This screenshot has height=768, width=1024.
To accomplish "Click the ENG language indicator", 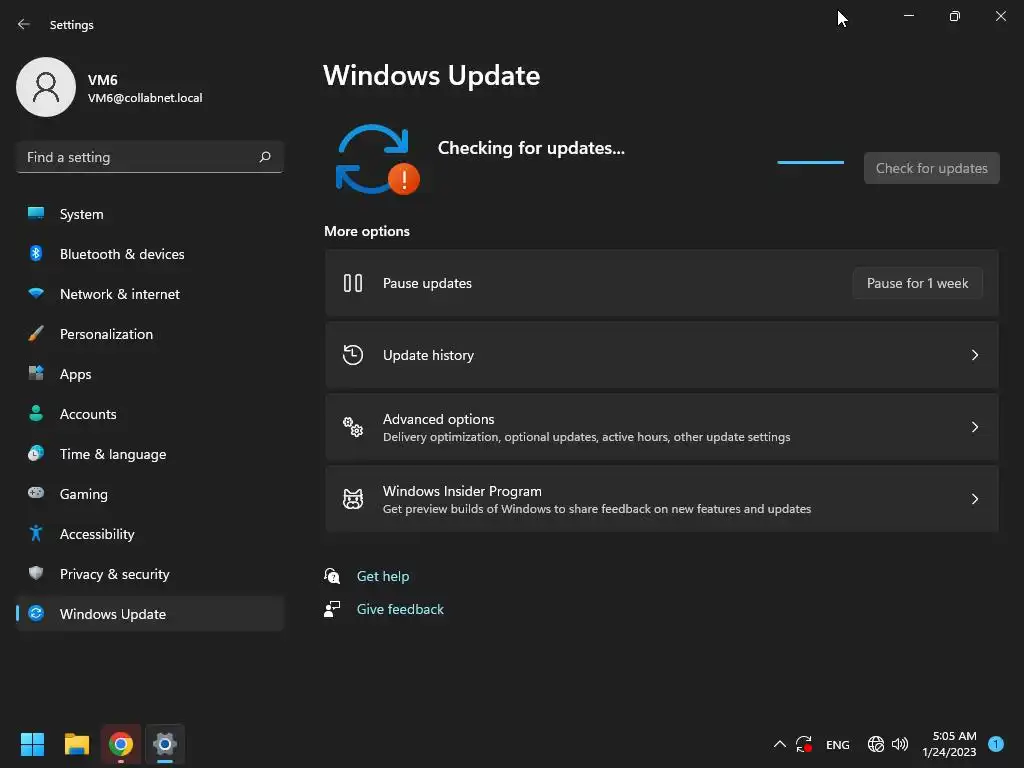I will click(838, 744).
